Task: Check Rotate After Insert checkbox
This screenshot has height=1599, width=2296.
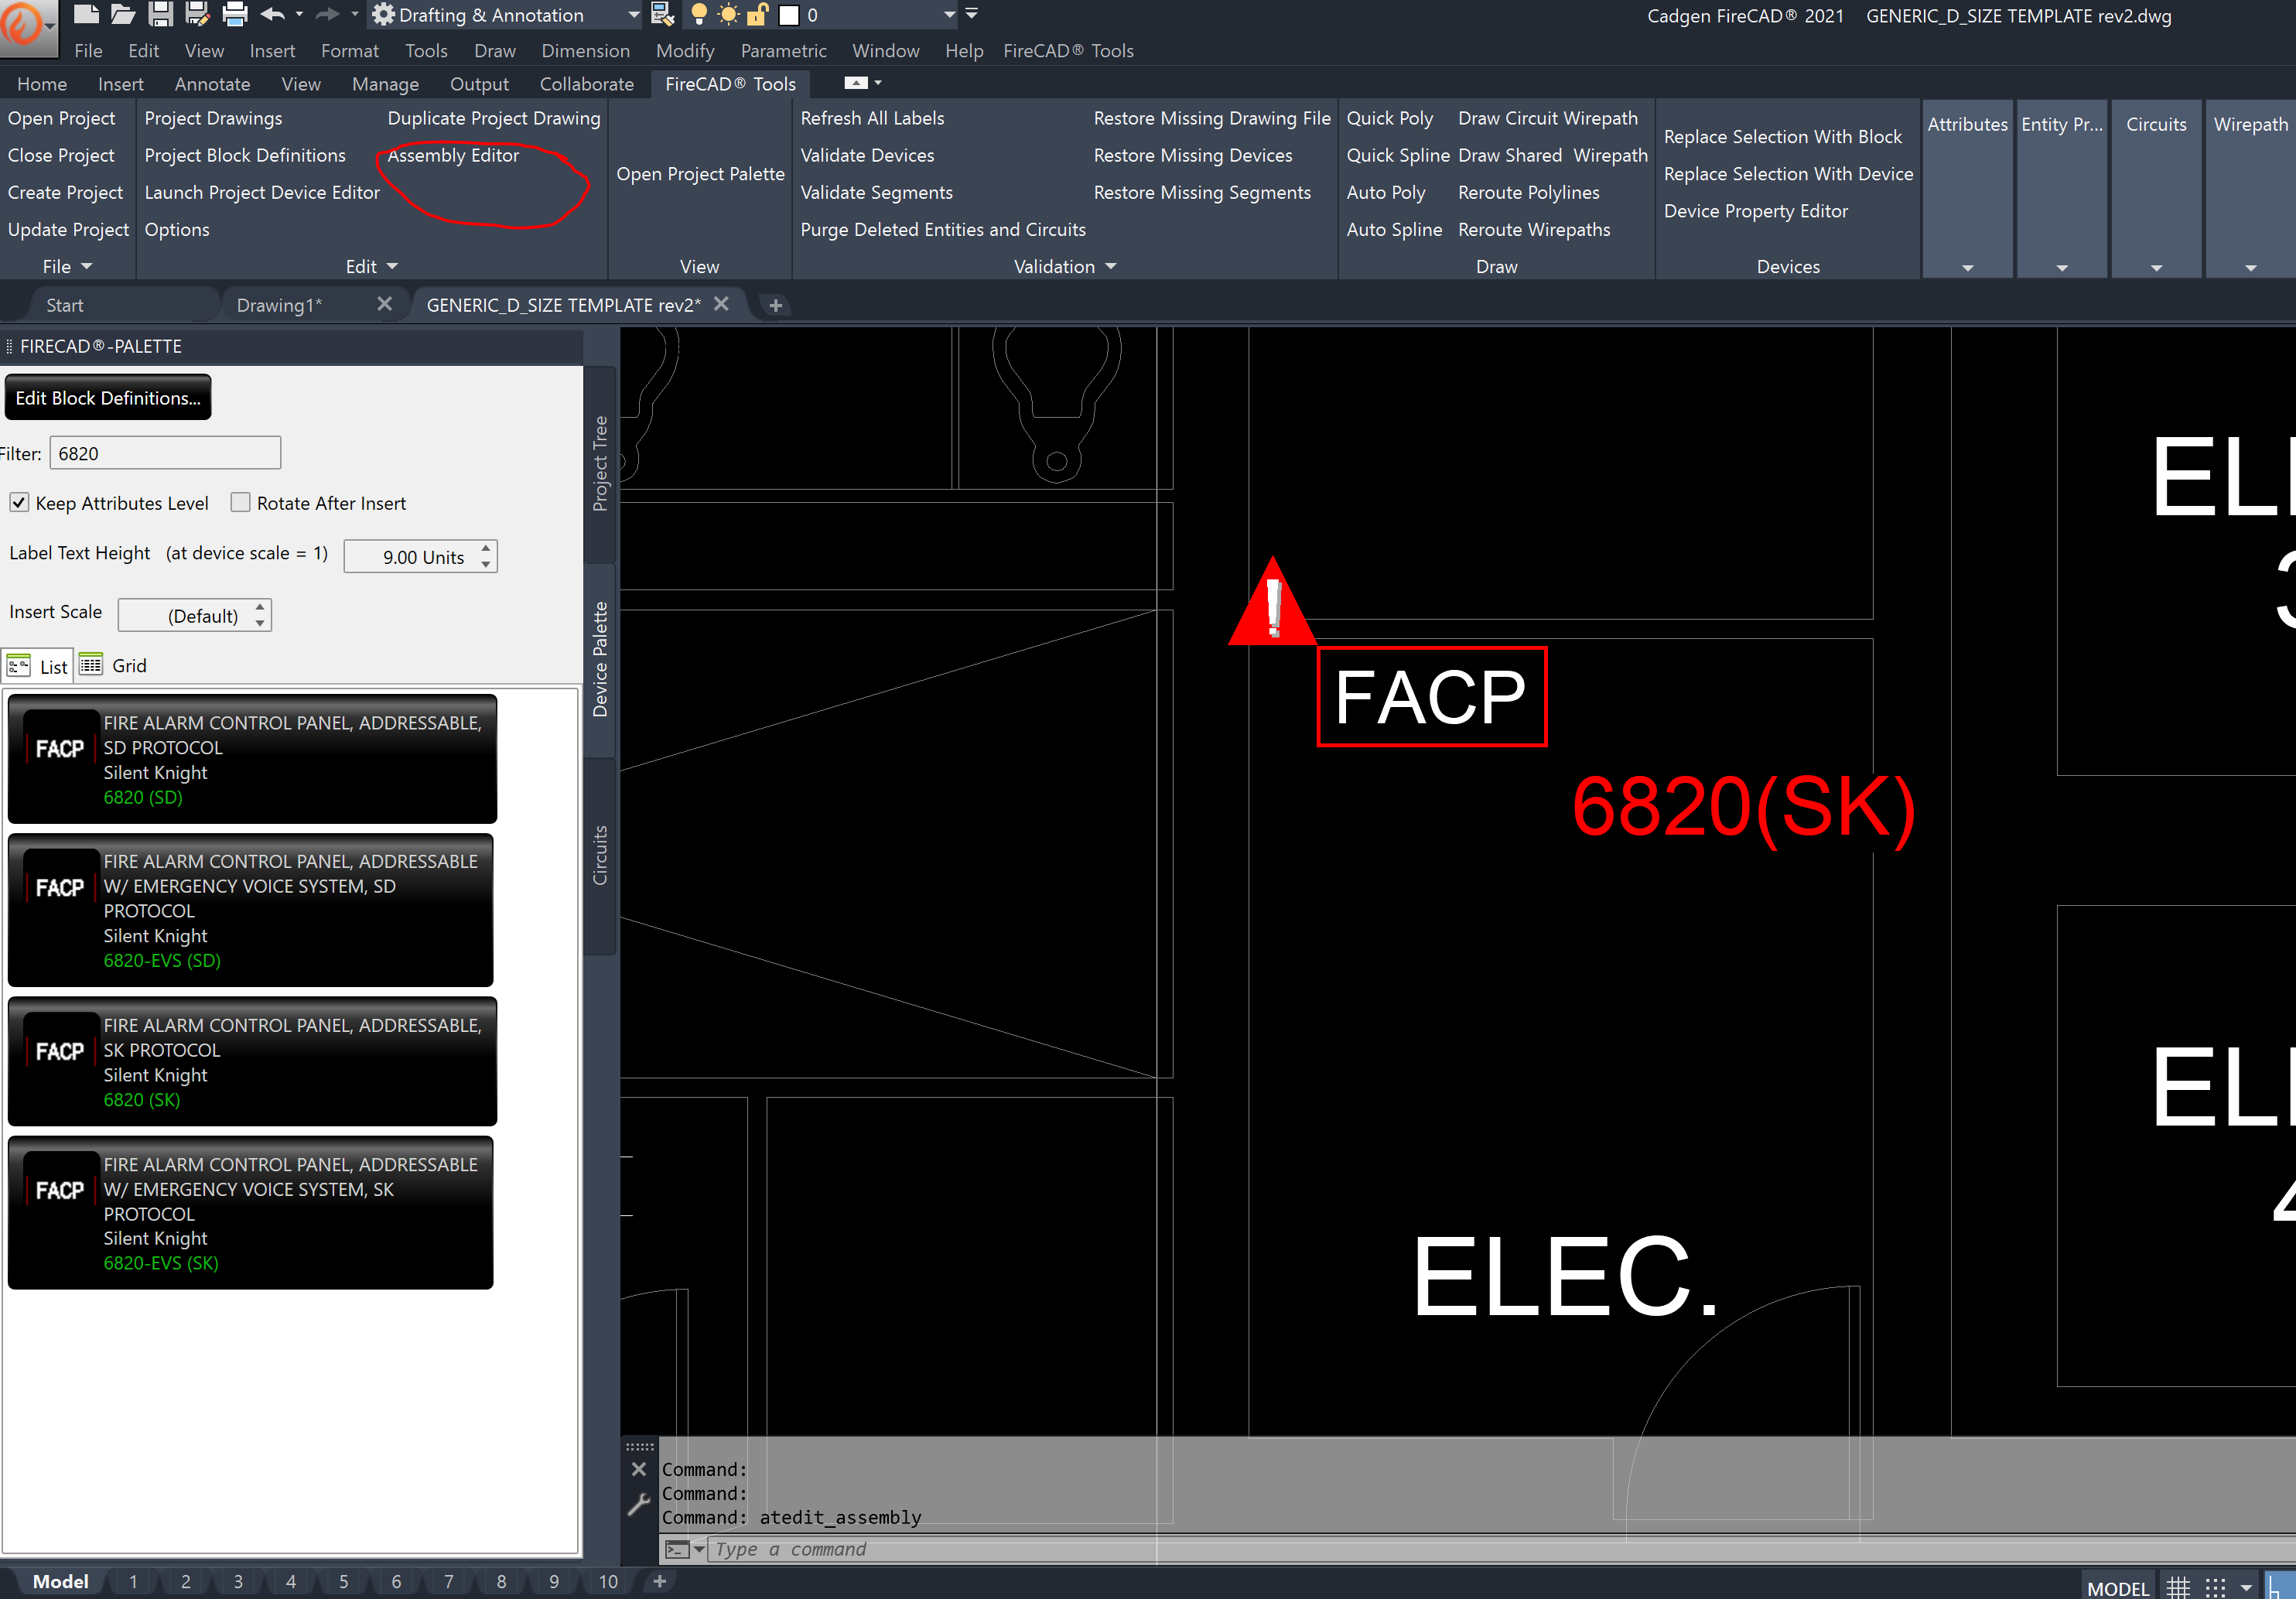Action: tap(240, 502)
